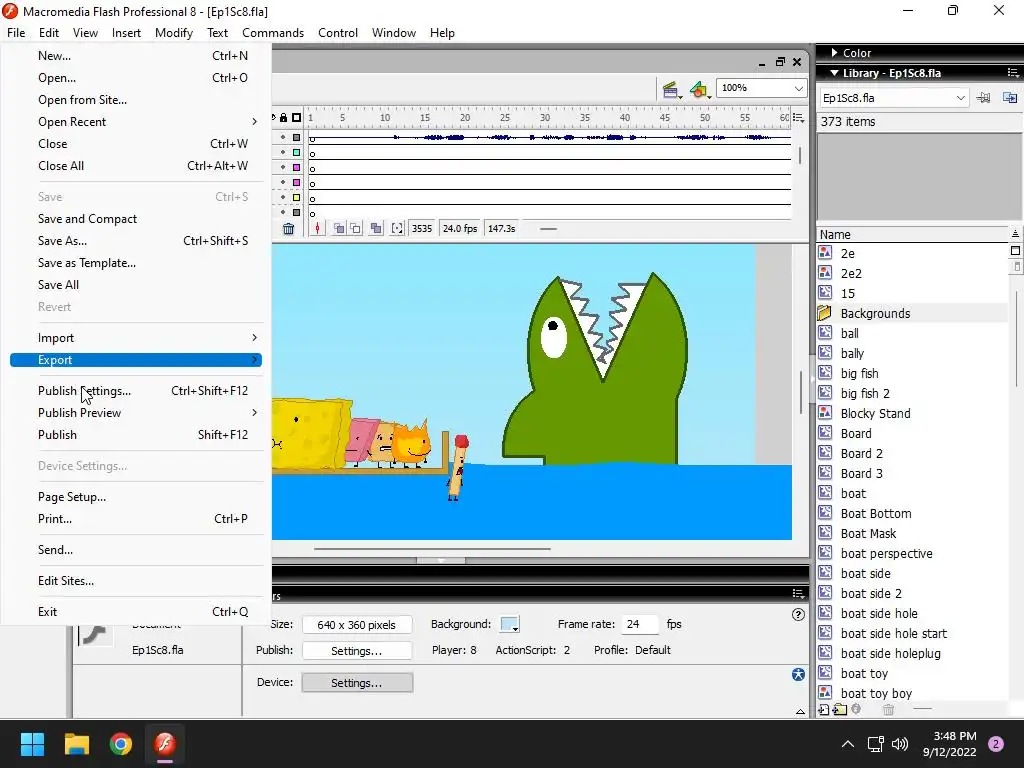Open the Commands menu
1024x768 pixels.
[273, 33]
